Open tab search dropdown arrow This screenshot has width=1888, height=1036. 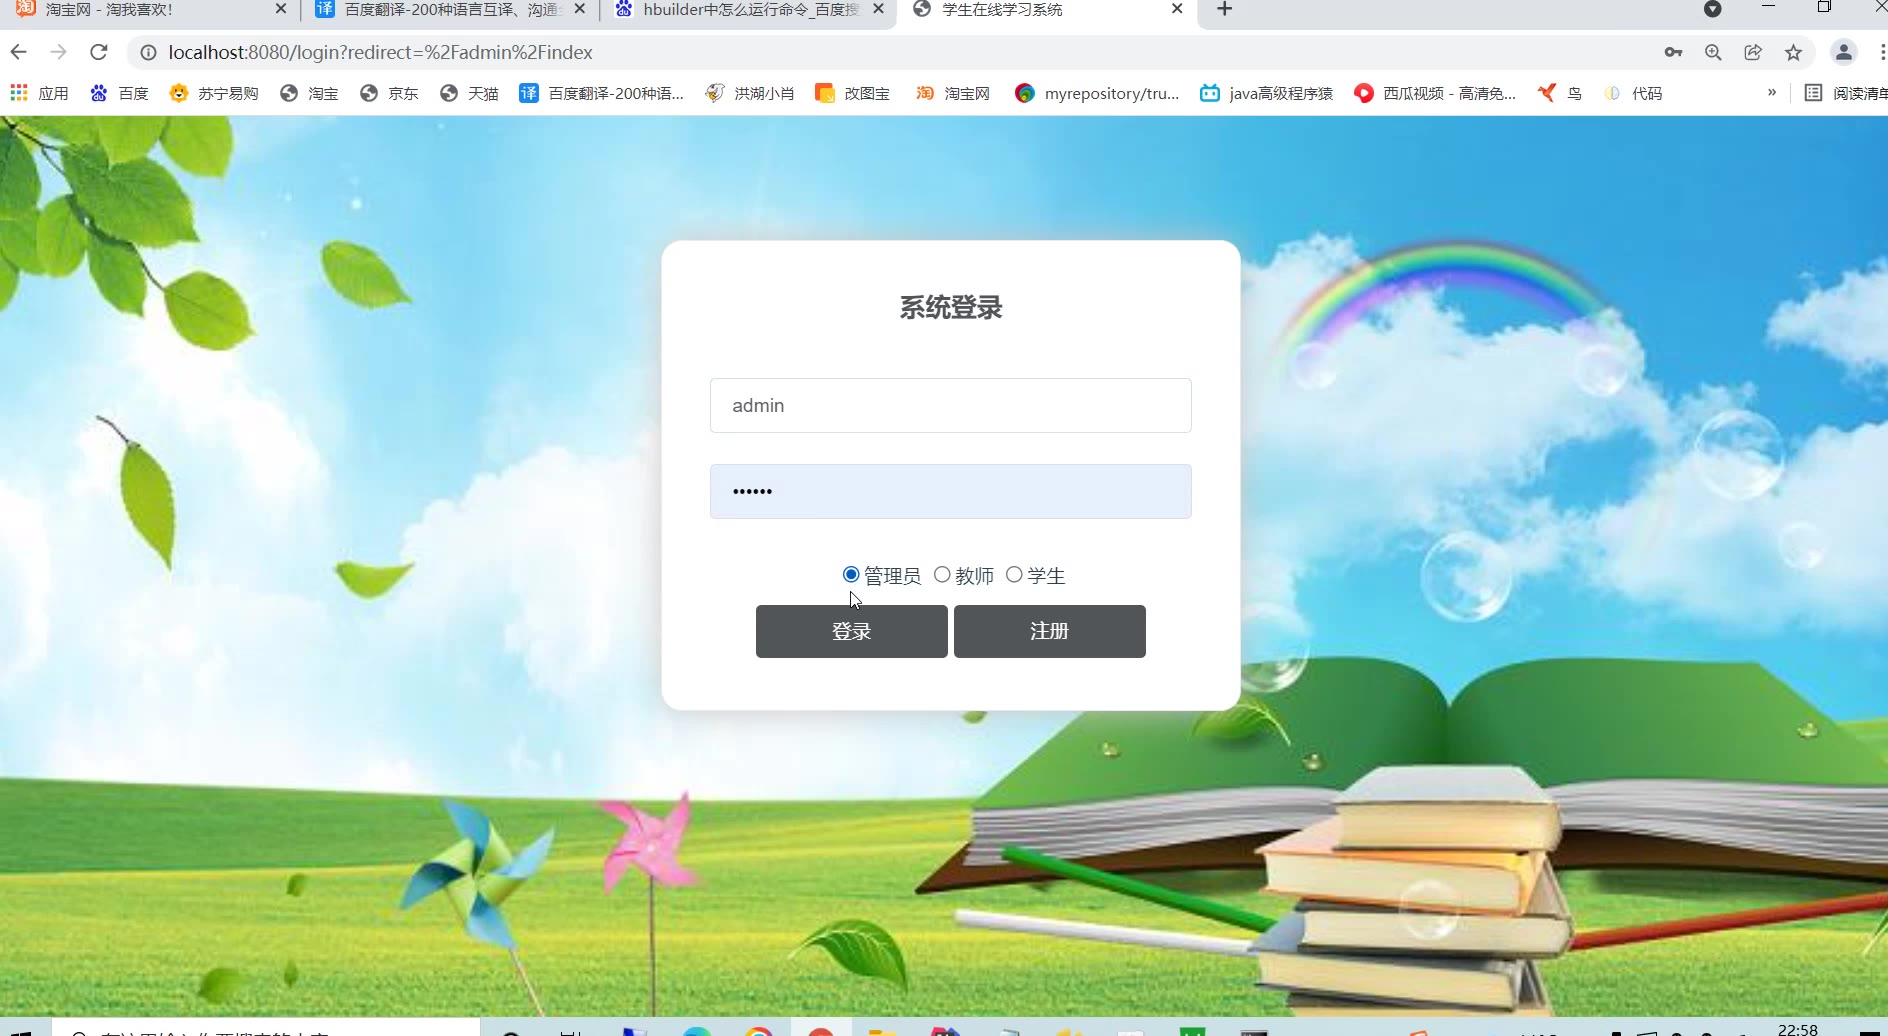(x=1712, y=9)
